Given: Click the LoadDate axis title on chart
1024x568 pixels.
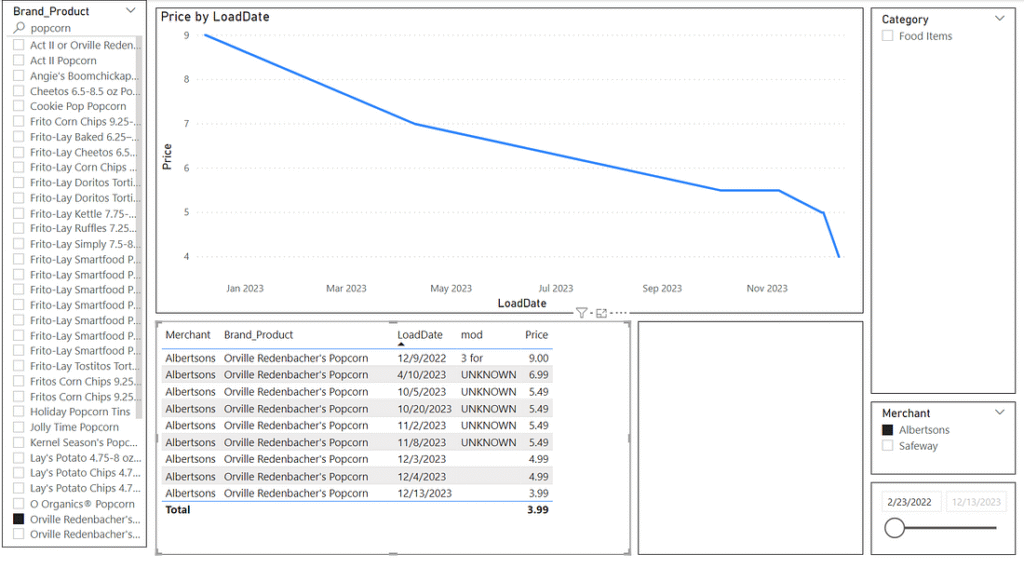Looking at the screenshot, I should 522,303.
